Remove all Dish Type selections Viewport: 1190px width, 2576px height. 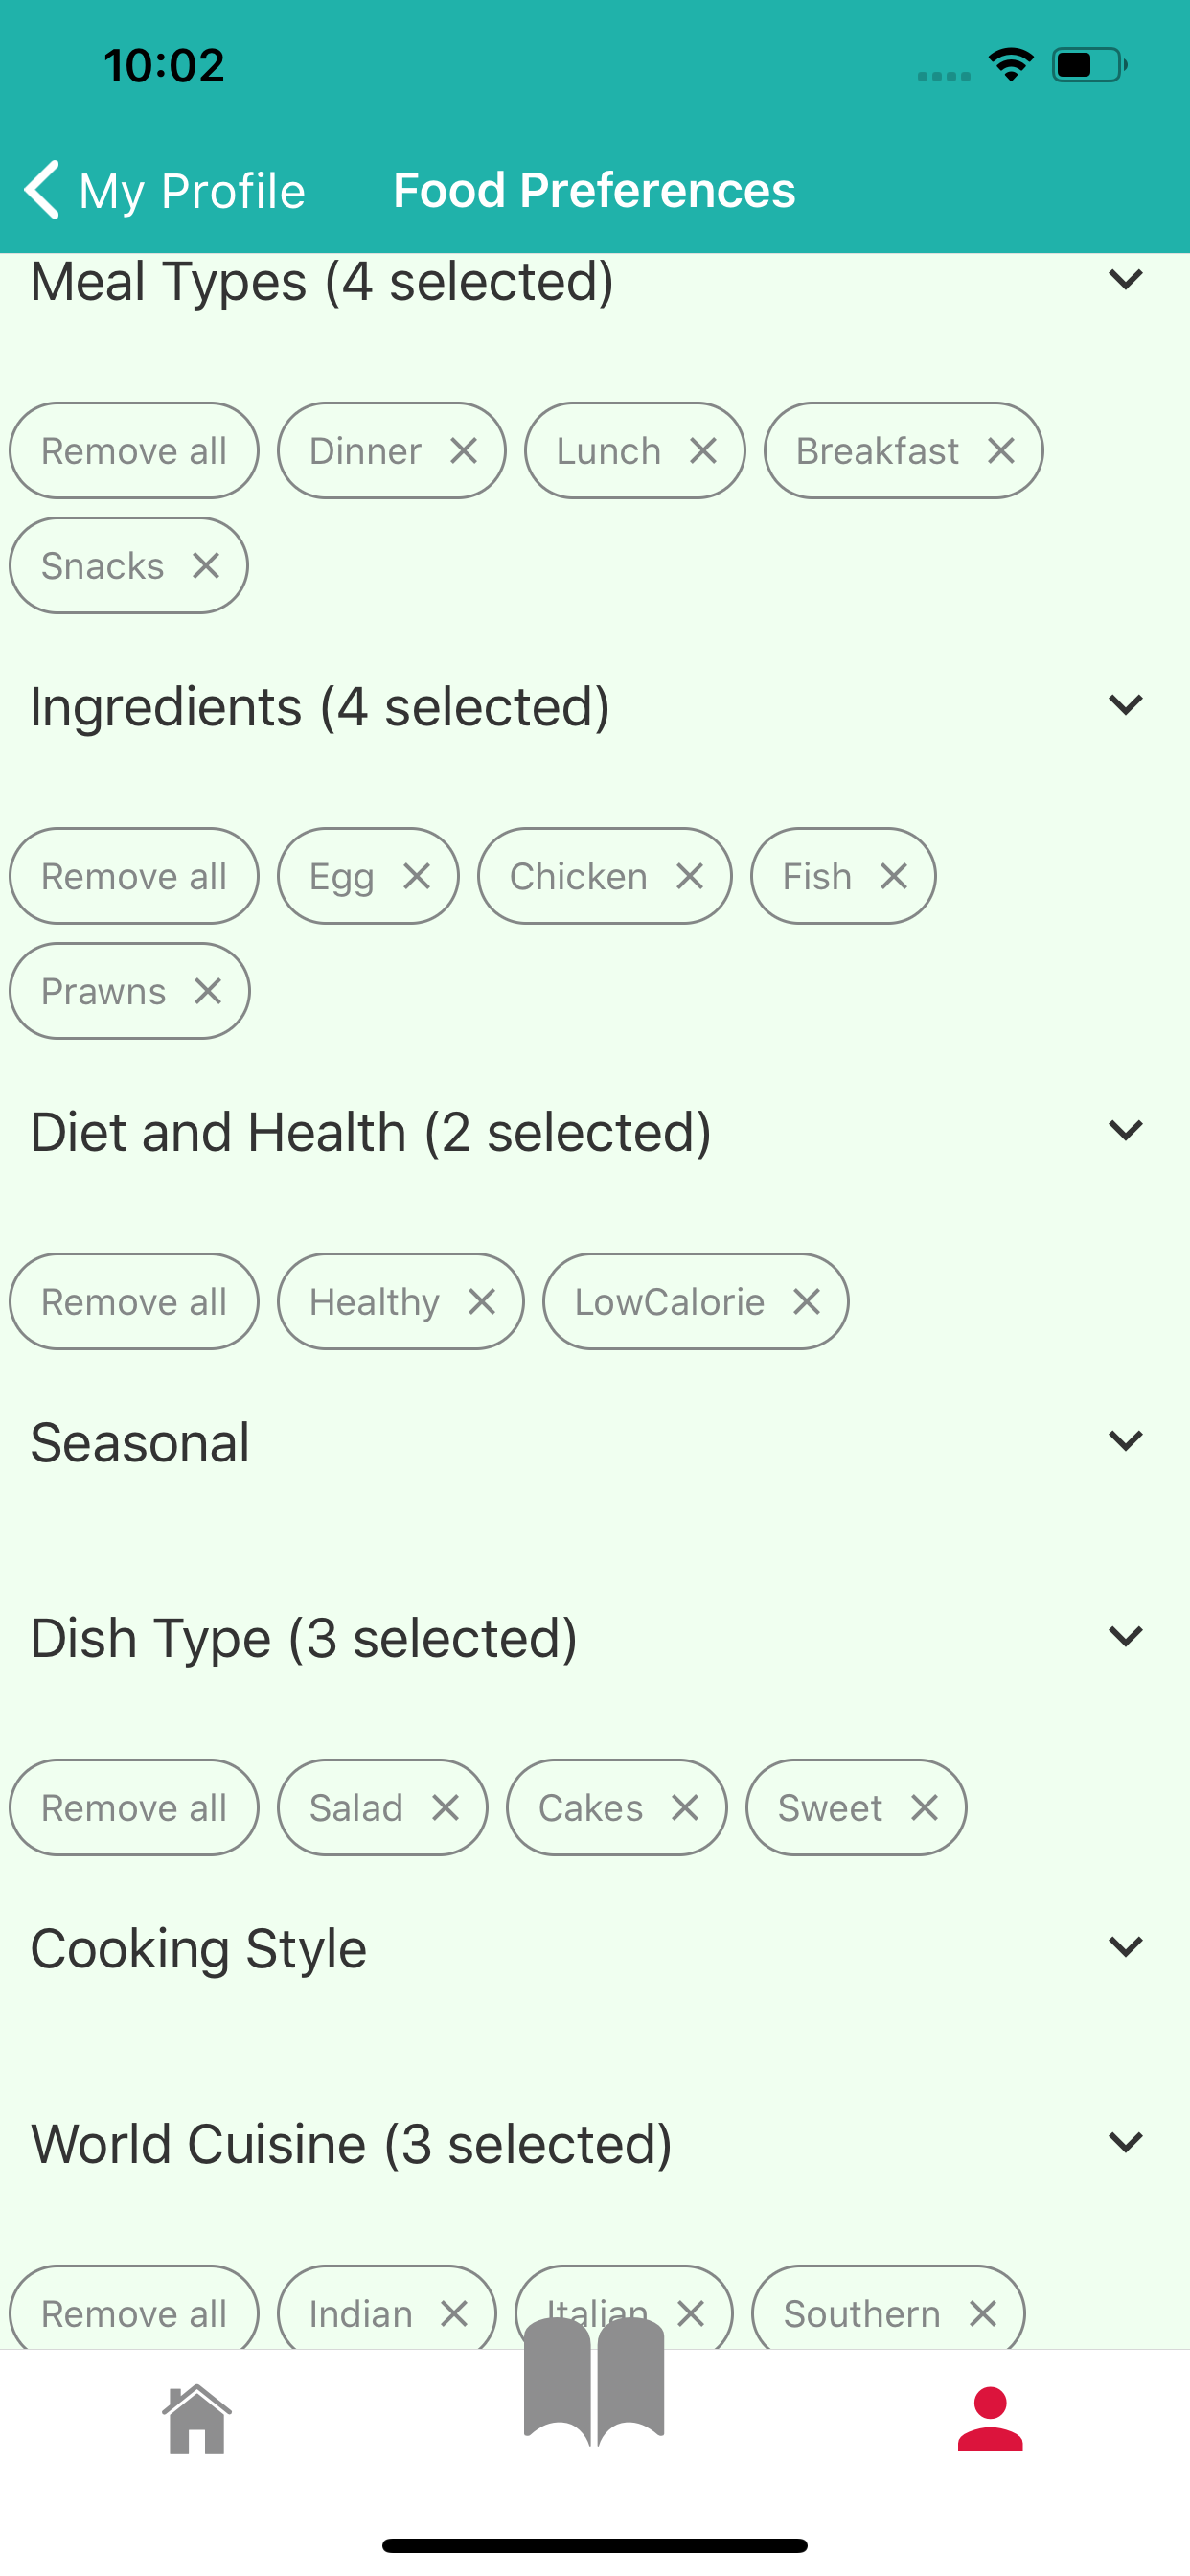click(134, 1808)
